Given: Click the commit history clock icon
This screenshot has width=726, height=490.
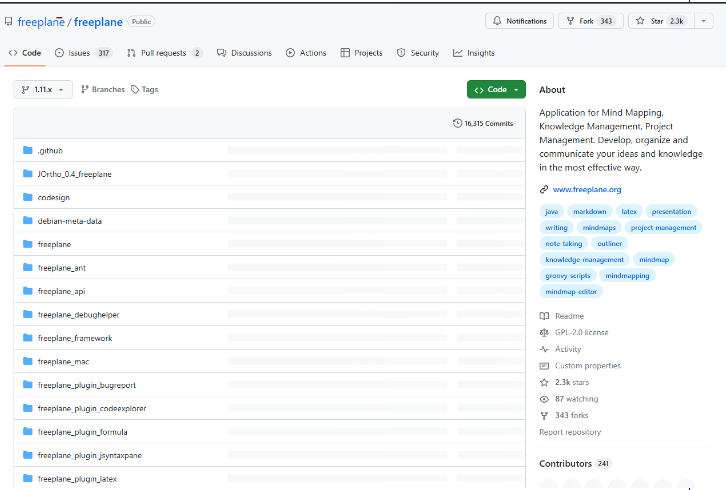Looking at the screenshot, I should pyautogui.click(x=457, y=124).
